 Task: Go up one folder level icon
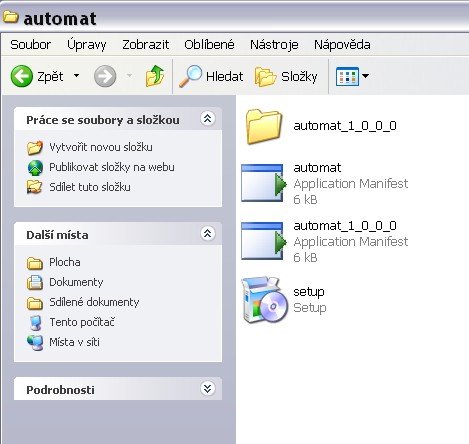[x=155, y=76]
